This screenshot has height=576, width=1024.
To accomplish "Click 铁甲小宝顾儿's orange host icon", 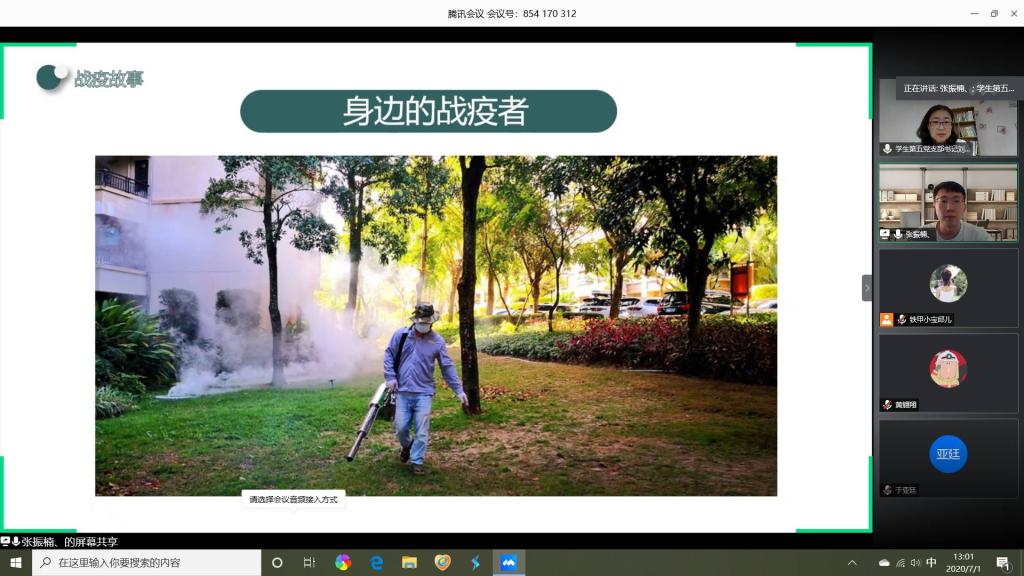I will coord(886,320).
